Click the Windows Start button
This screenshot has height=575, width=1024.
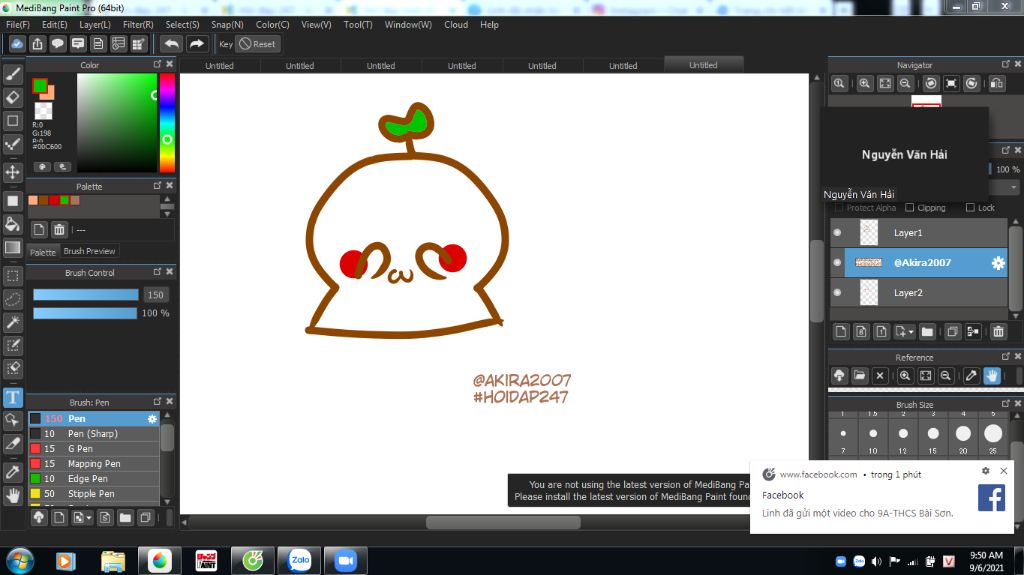tap(20, 561)
